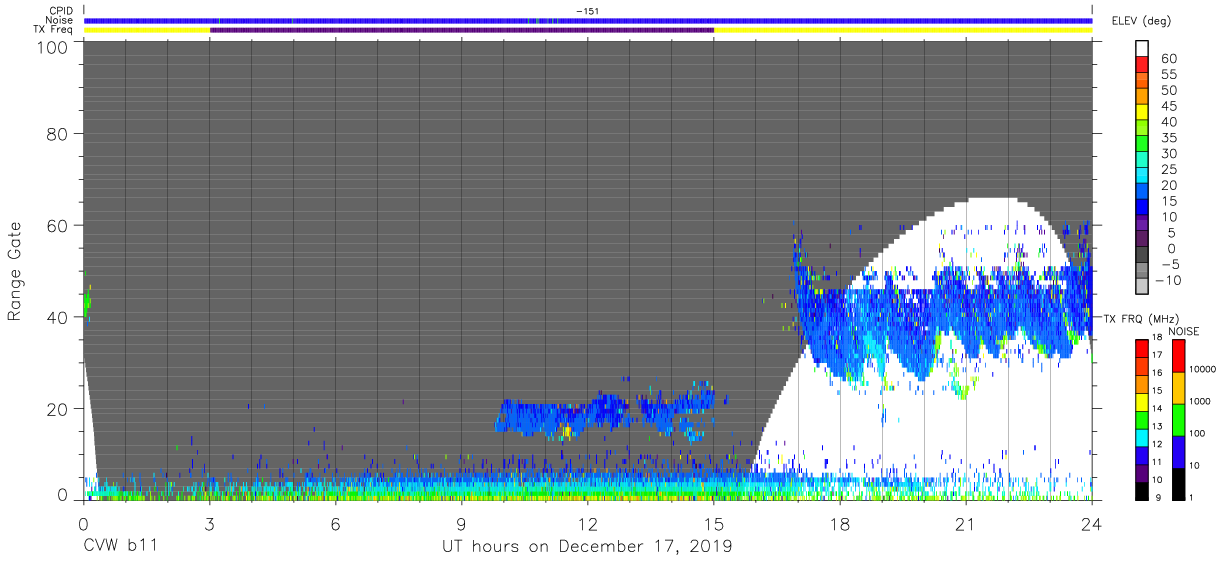Viewport: 1228px width, 567px height.
Task: Click the Noise row label at top left
Action: pyautogui.click(x=61, y=20)
